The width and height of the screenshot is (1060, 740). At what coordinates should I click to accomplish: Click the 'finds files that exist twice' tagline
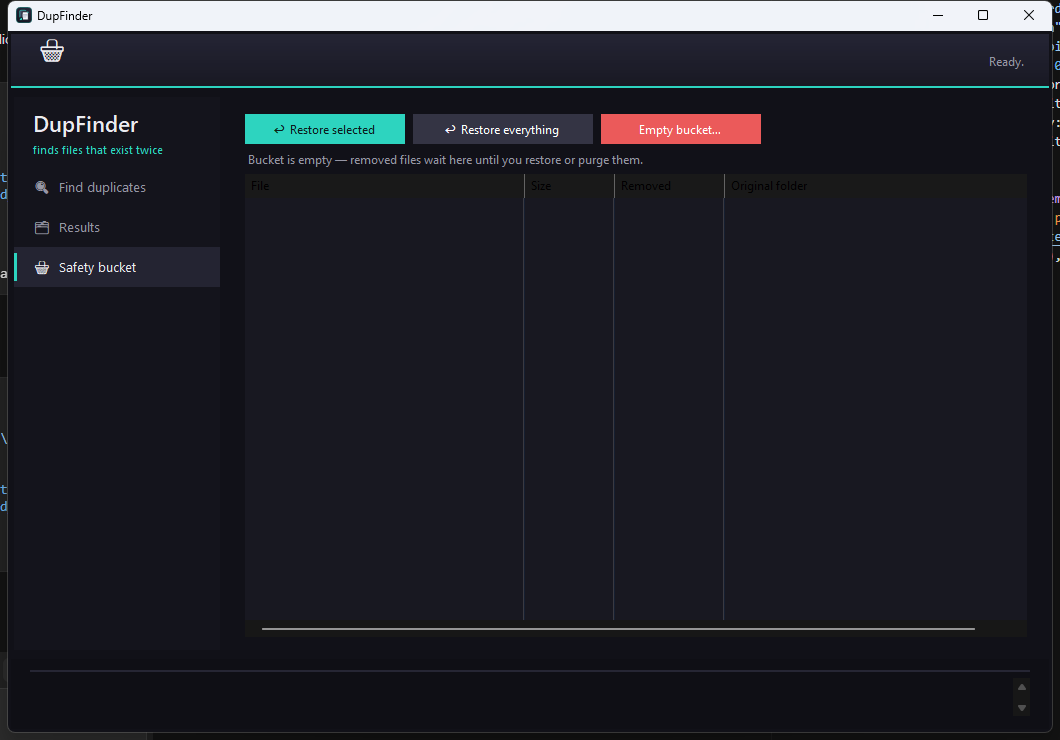pos(98,150)
